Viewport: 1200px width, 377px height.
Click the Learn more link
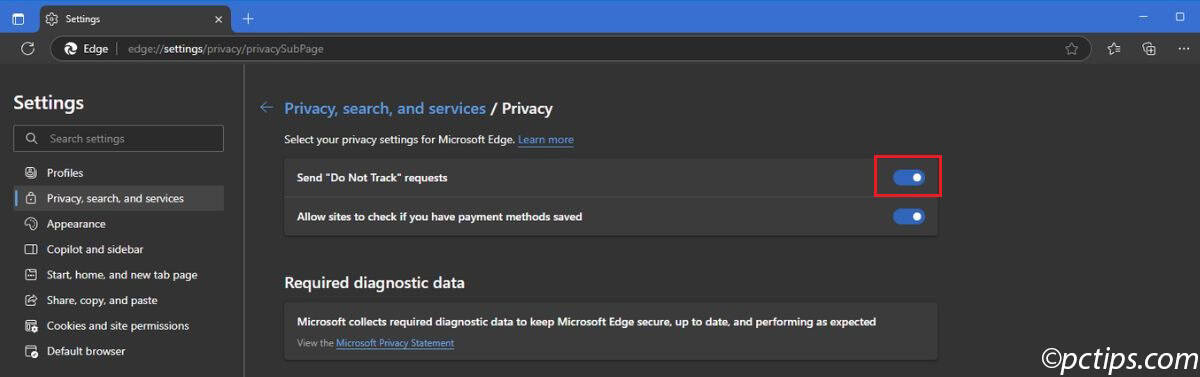coord(546,140)
